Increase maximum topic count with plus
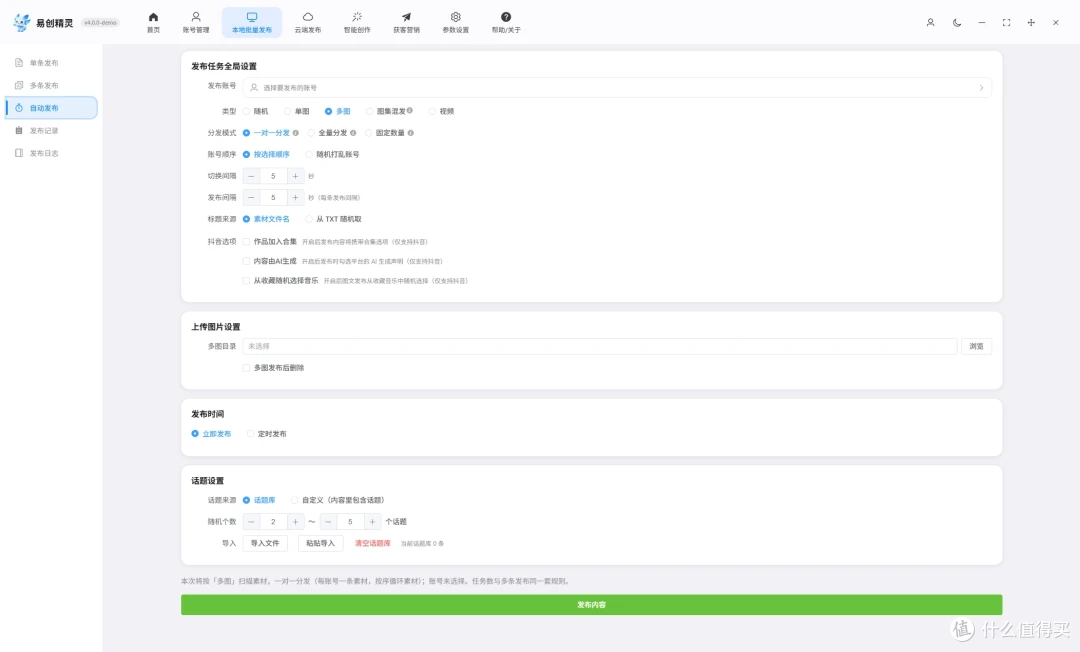 pos(373,522)
